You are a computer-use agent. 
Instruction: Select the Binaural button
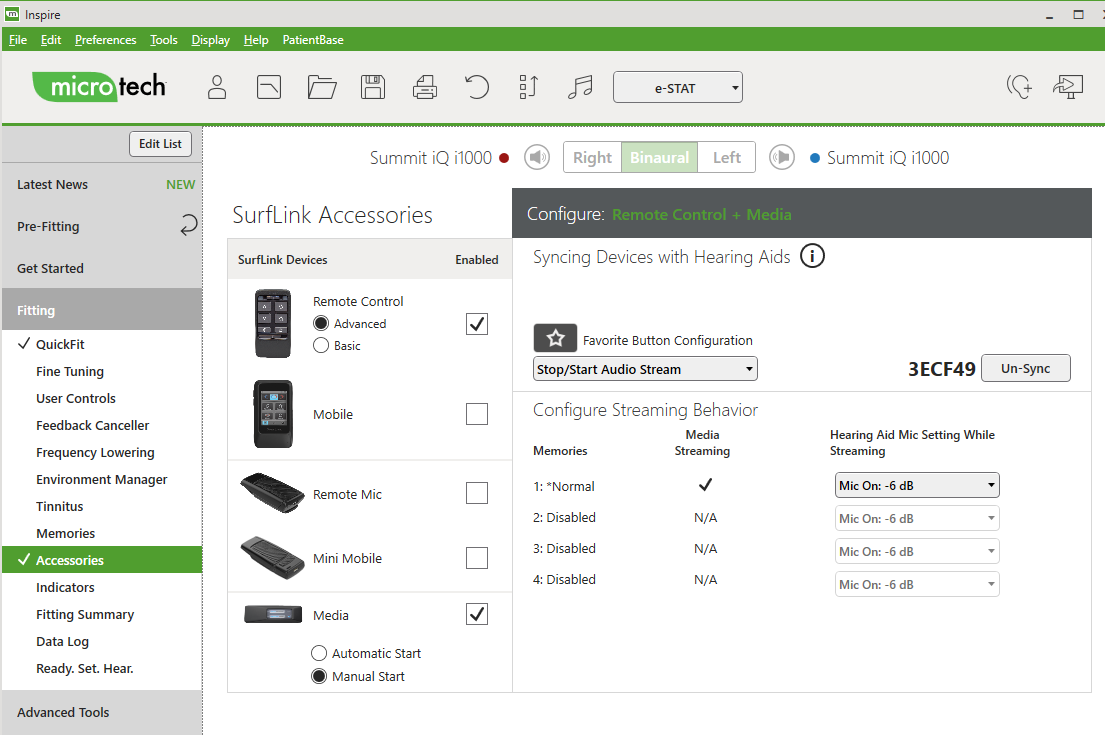[x=660, y=157]
